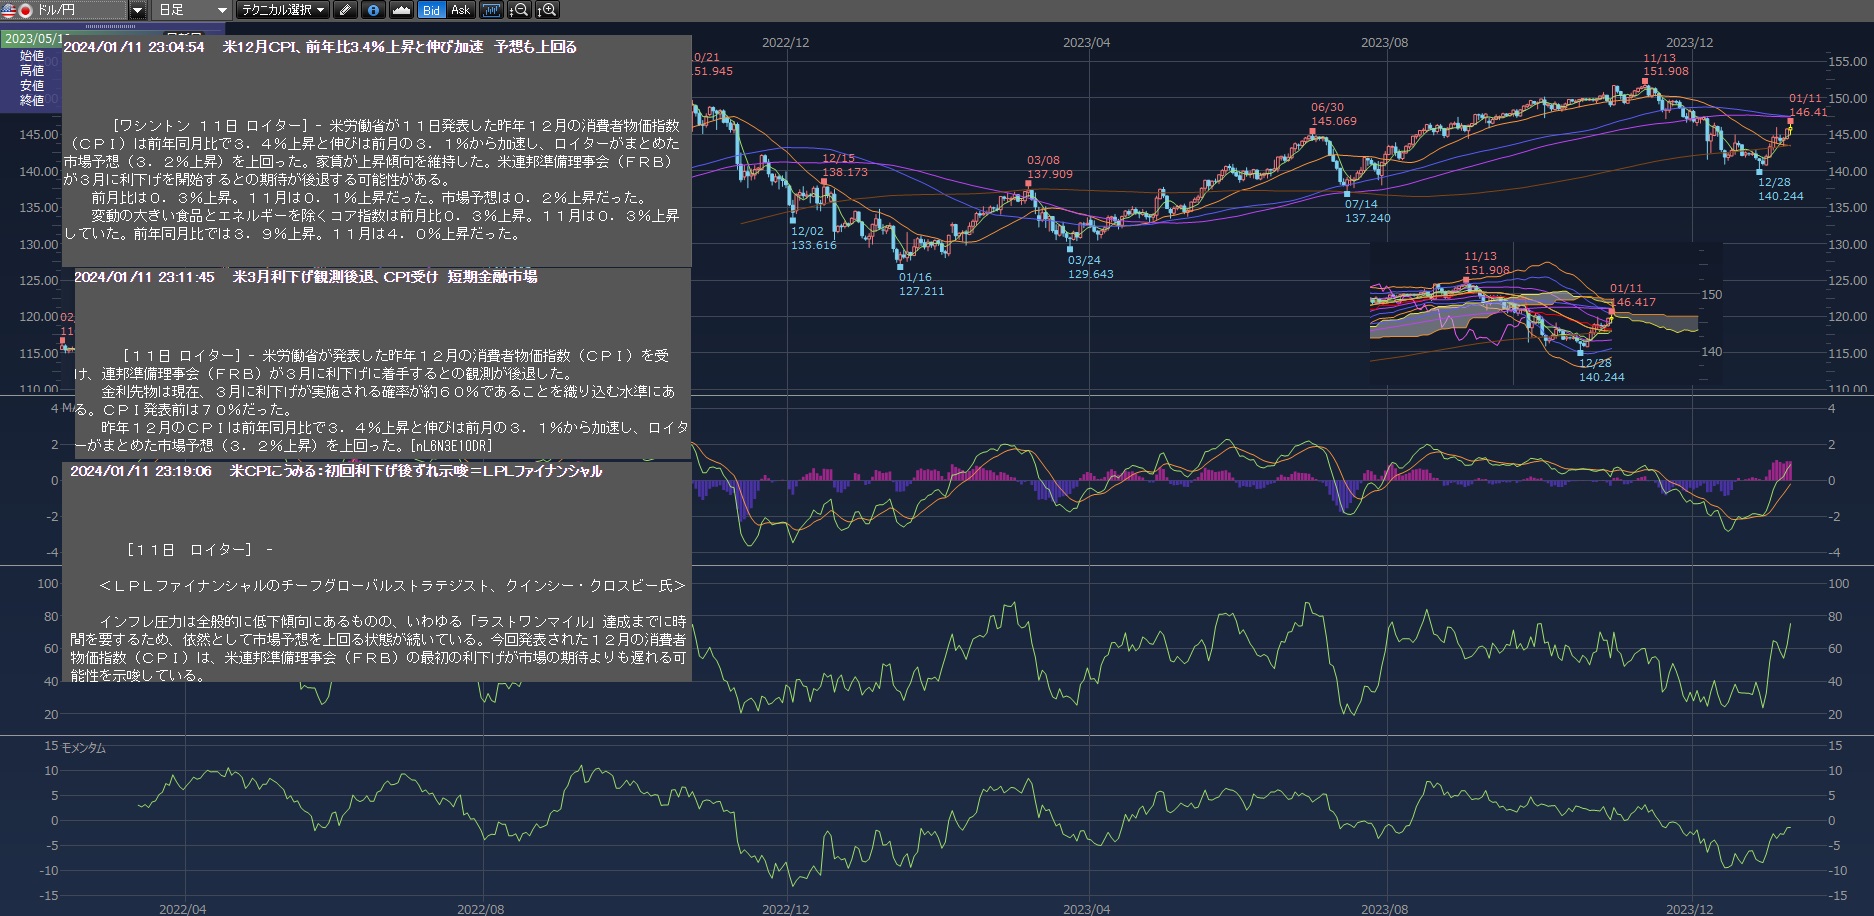Click the mini overview chart thumbnail
Screen dimensions: 1874x916
pyautogui.click(x=1534, y=315)
